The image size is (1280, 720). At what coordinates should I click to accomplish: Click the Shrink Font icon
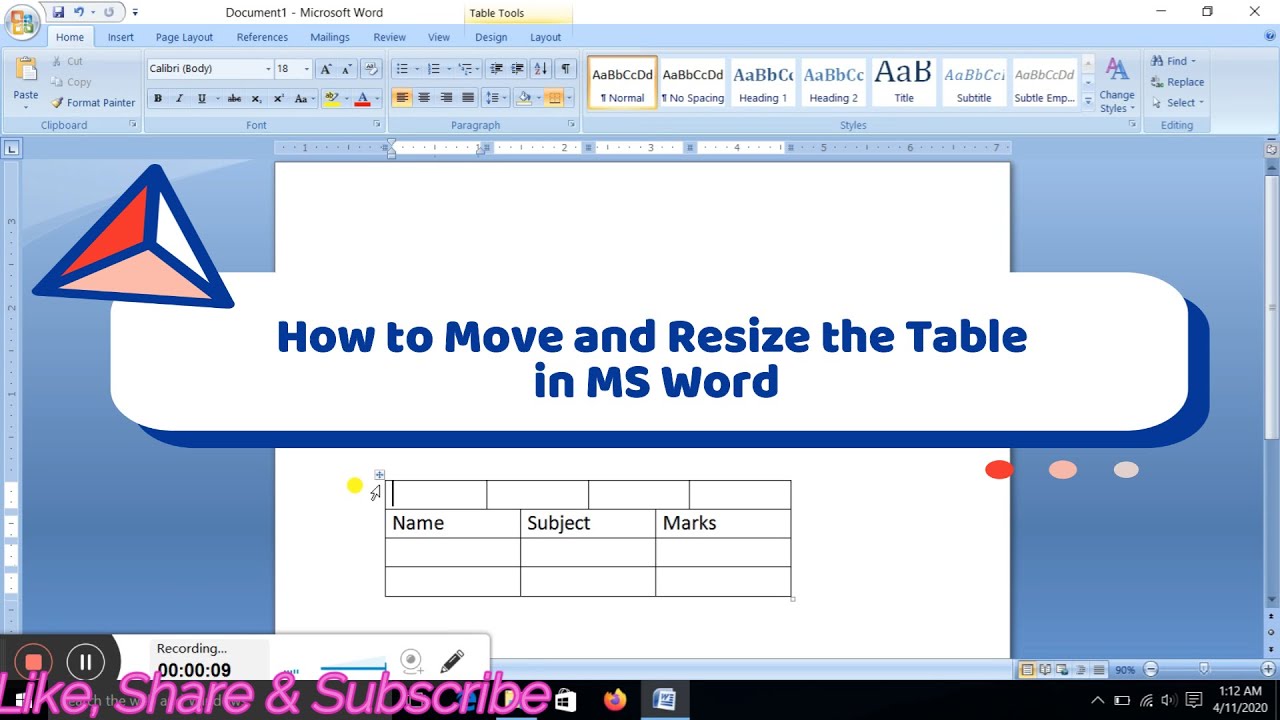coord(346,69)
